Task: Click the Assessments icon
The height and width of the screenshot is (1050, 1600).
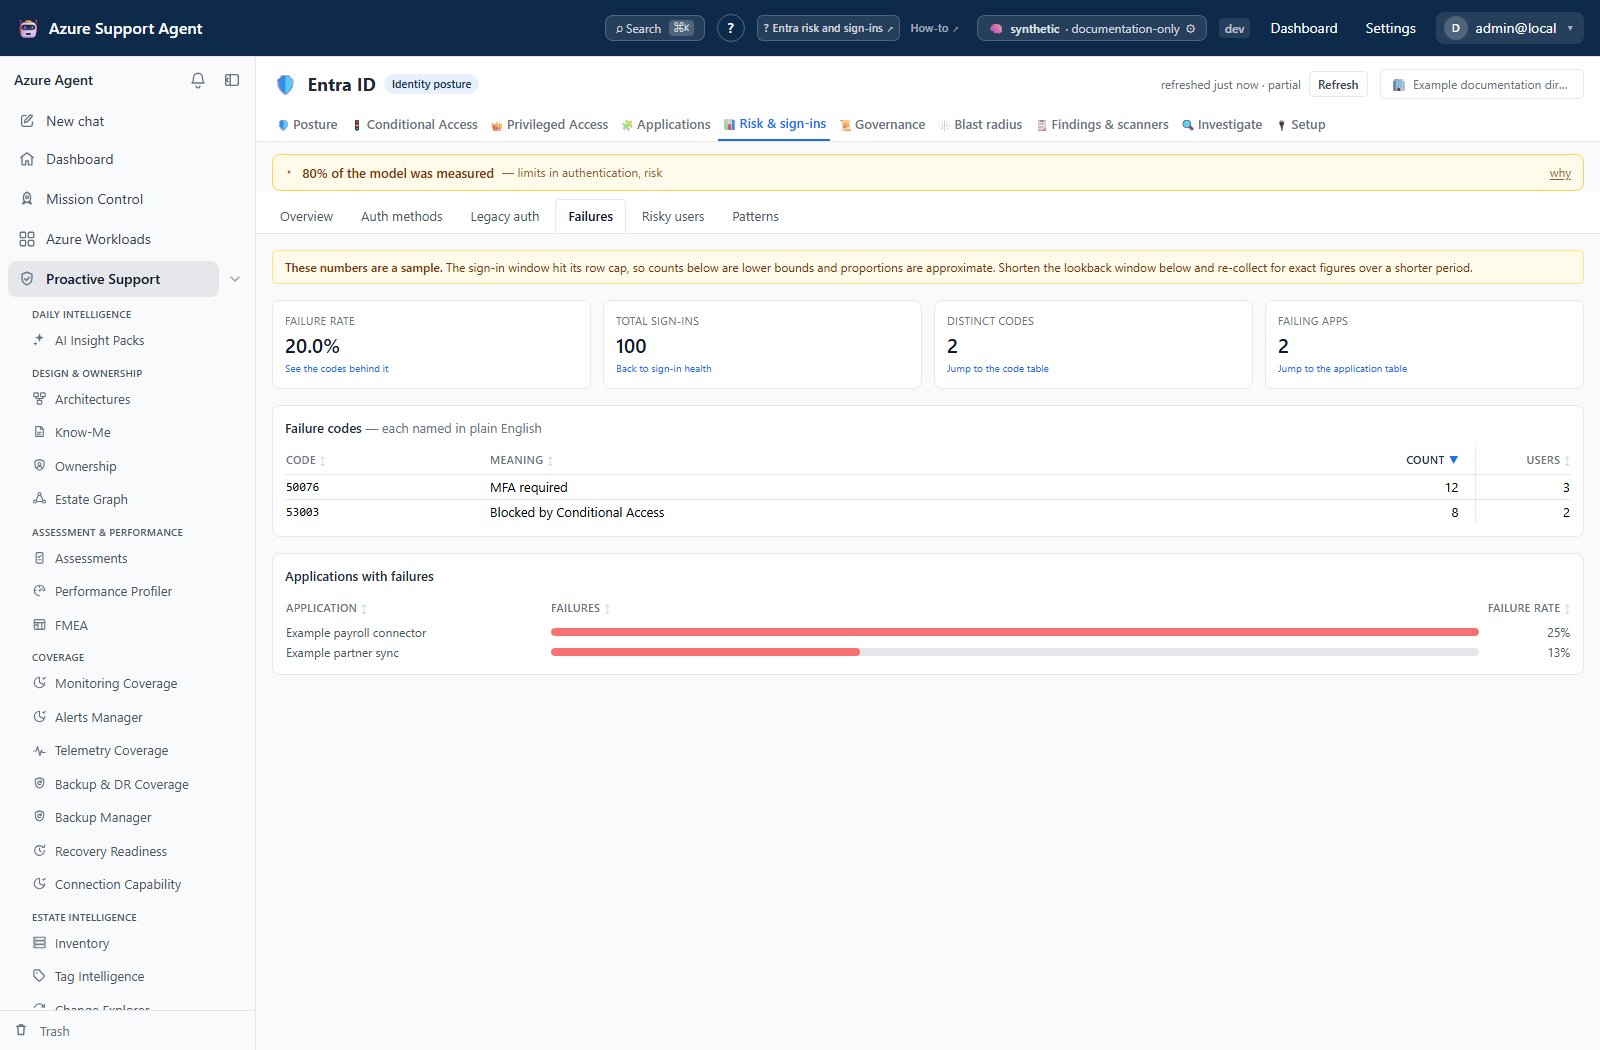Action: coord(39,558)
